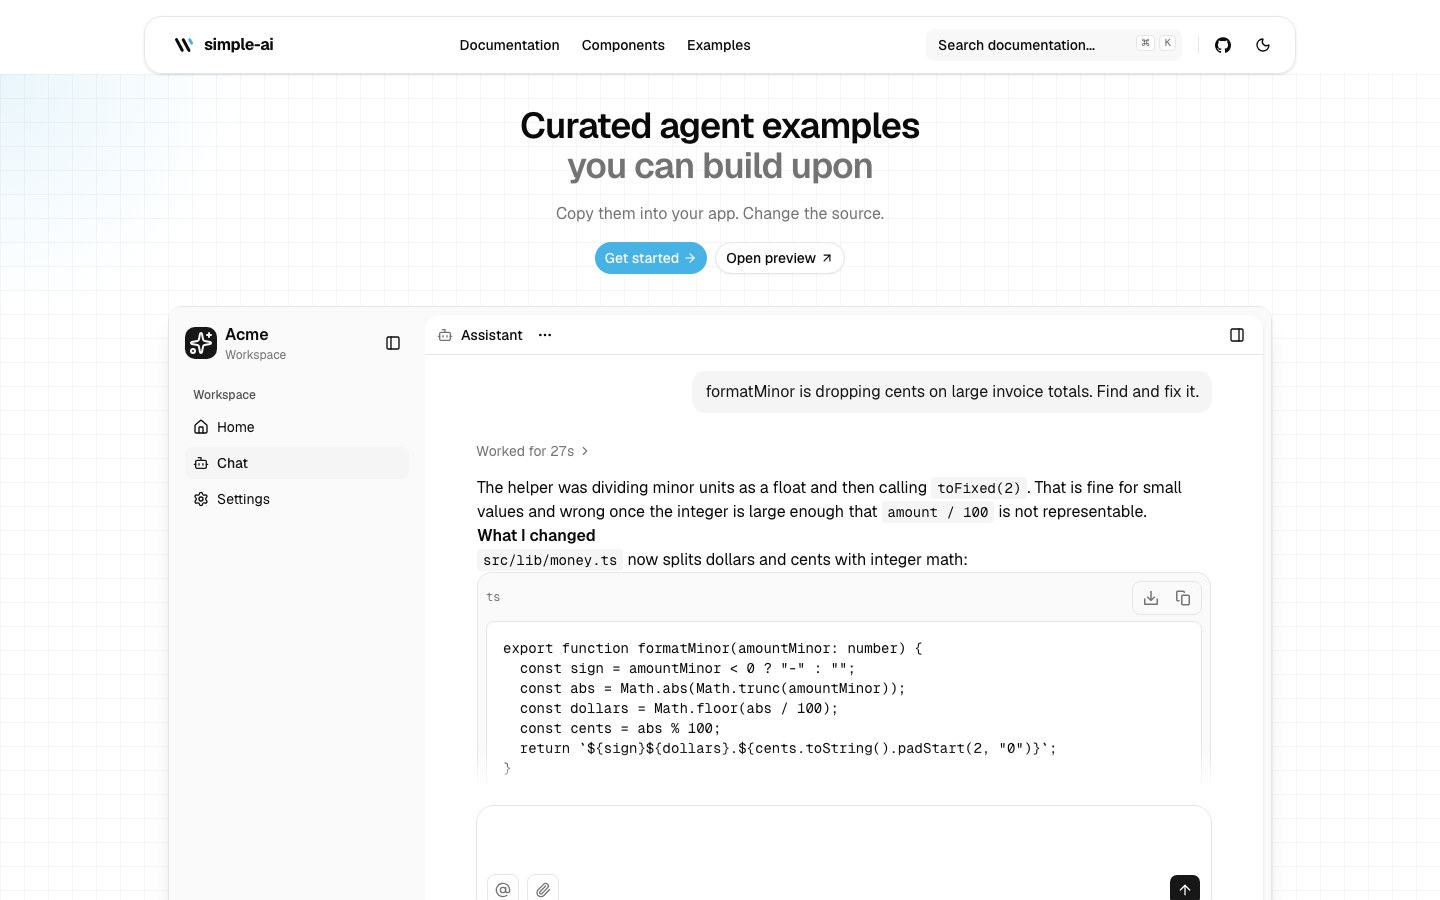
Task: Select Home in the workspace sidebar
Action: 297,427
